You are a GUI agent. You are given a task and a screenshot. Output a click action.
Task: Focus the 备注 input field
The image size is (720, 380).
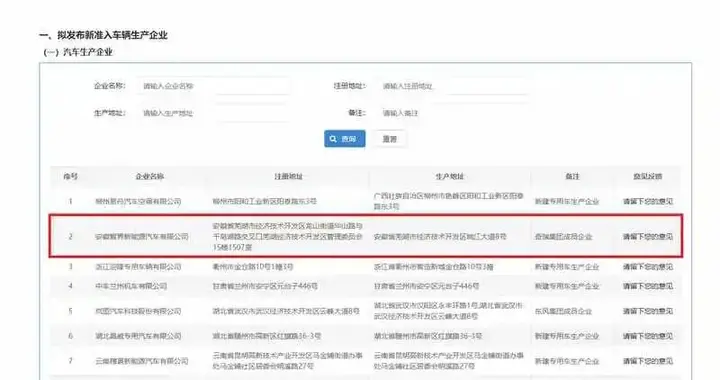[454, 113]
